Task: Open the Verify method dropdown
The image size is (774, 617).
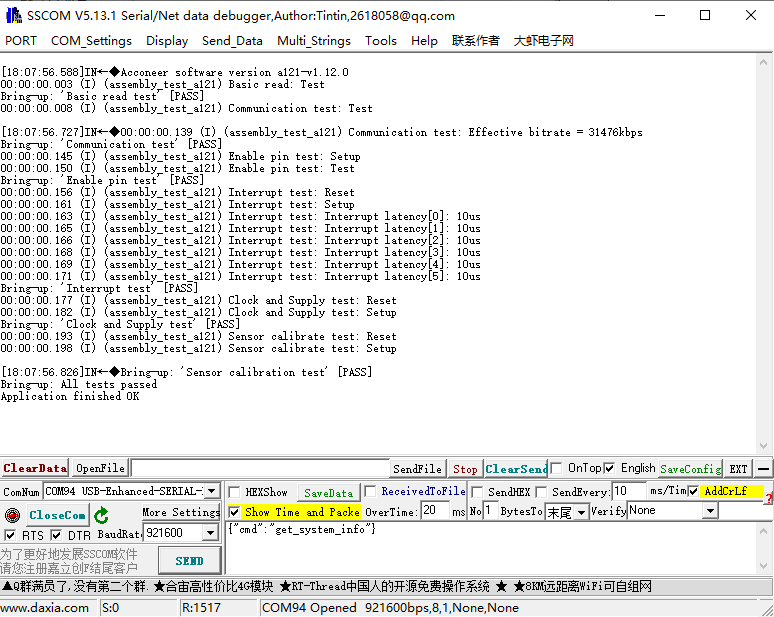Action: (x=710, y=511)
